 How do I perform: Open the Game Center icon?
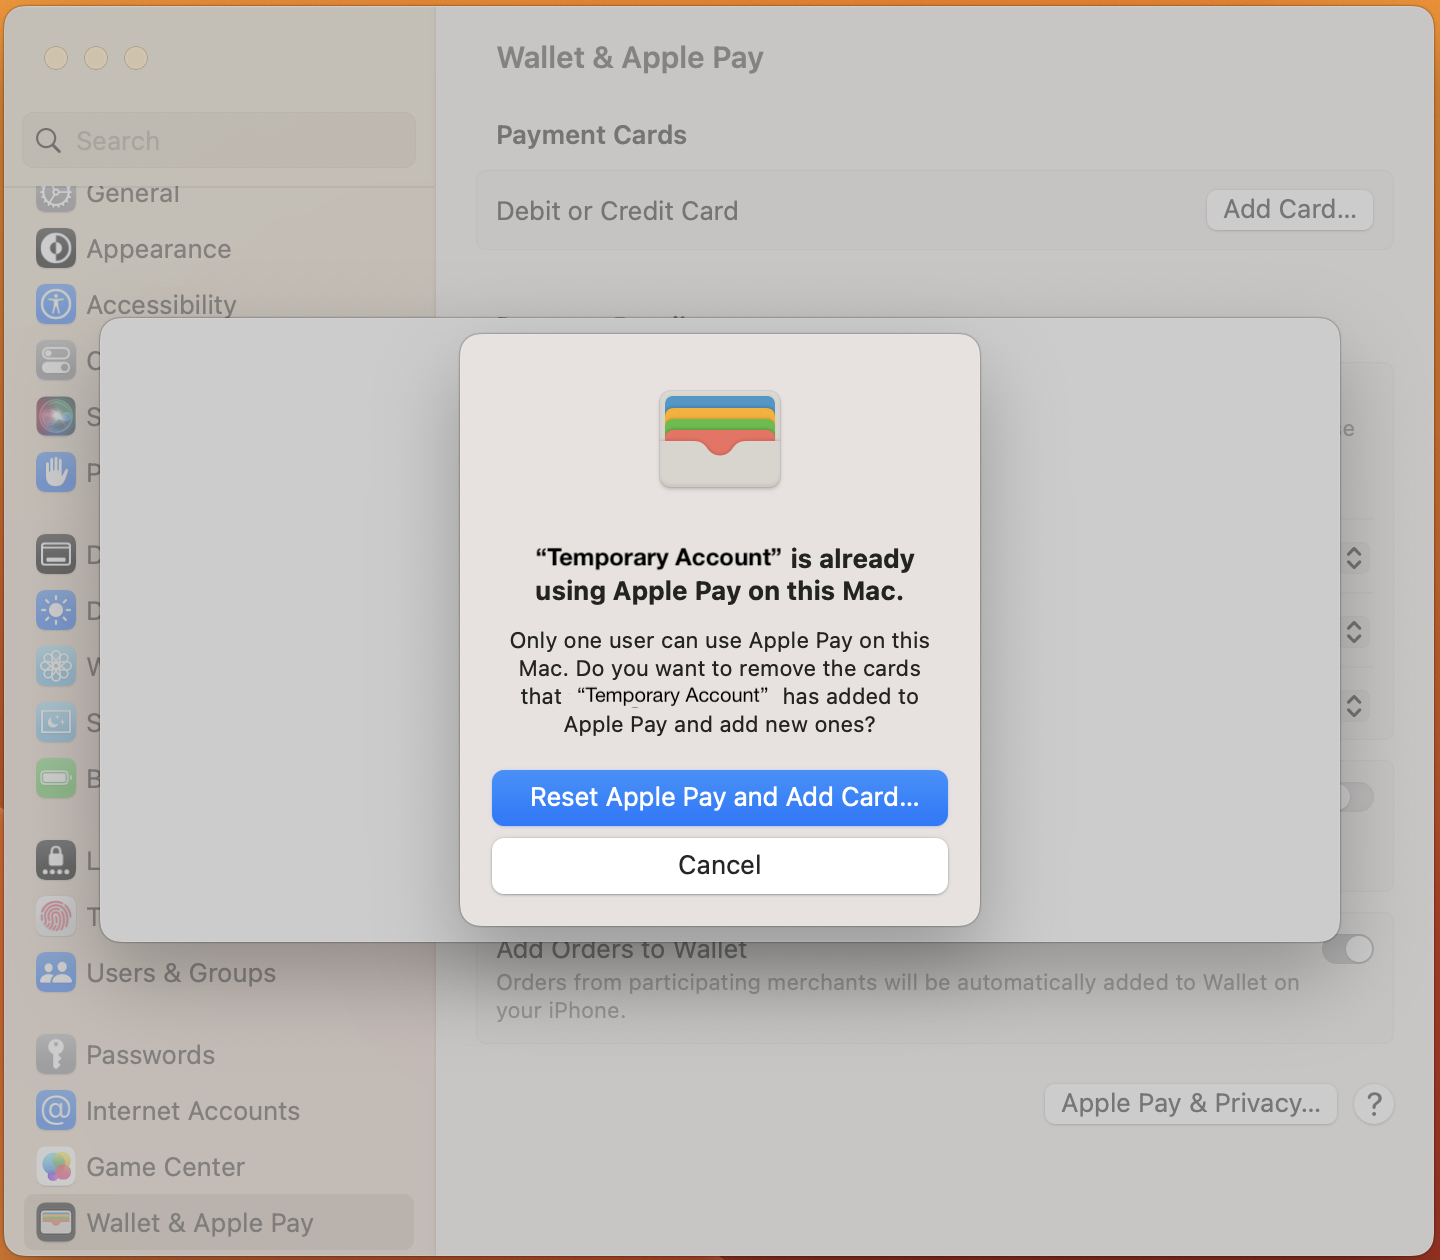[56, 1166]
